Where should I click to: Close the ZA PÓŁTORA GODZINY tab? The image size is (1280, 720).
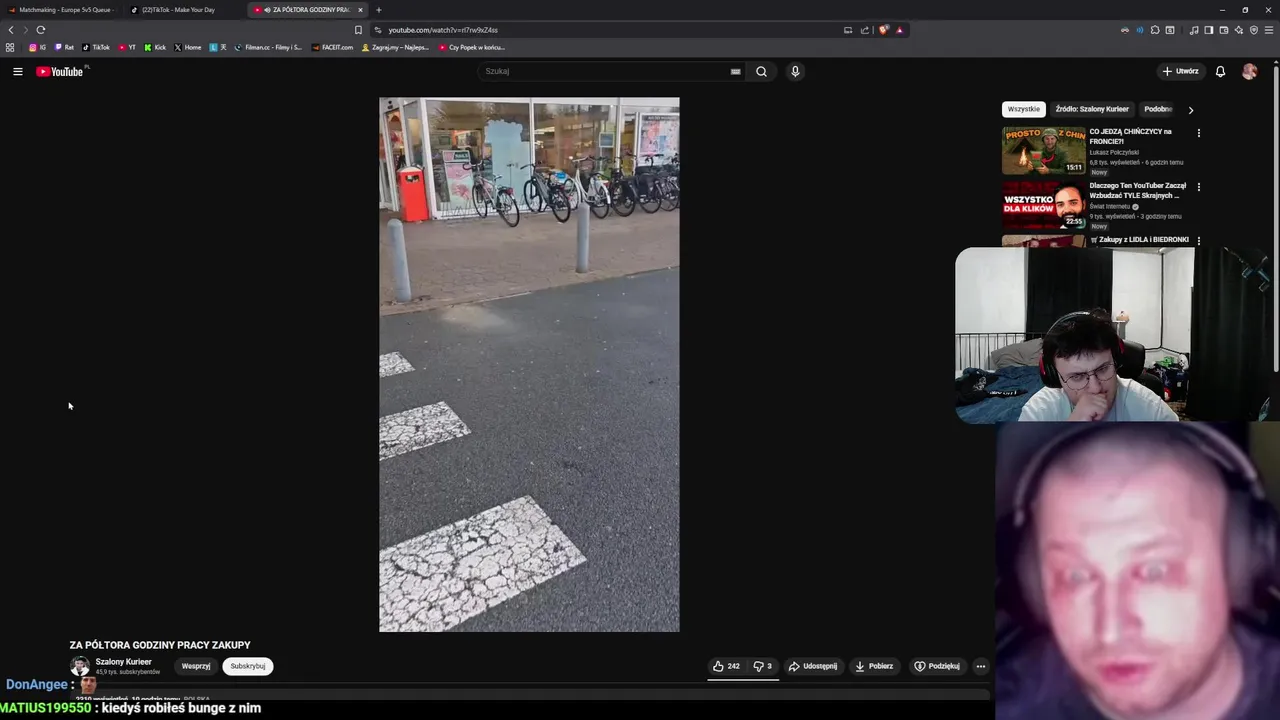[360, 10]
